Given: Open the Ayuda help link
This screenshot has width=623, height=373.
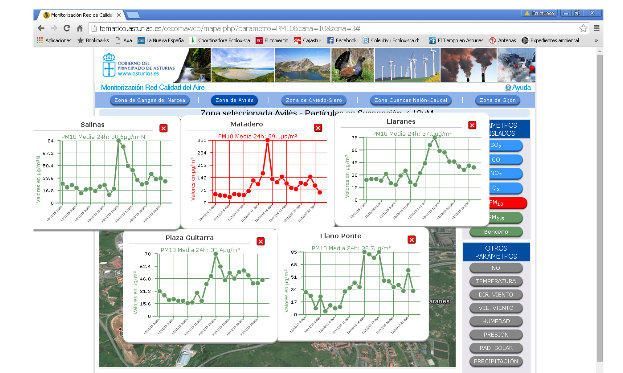Looking at the screenshot, I should click(518, 87).
